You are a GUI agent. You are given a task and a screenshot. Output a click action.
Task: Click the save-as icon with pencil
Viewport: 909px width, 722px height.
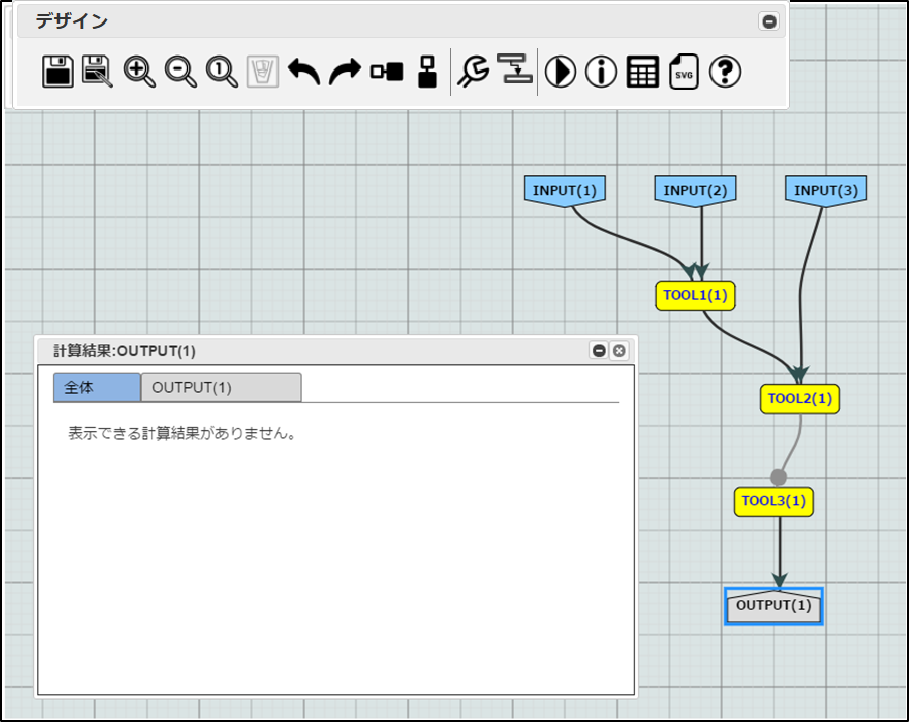click(x=98, y=72)
